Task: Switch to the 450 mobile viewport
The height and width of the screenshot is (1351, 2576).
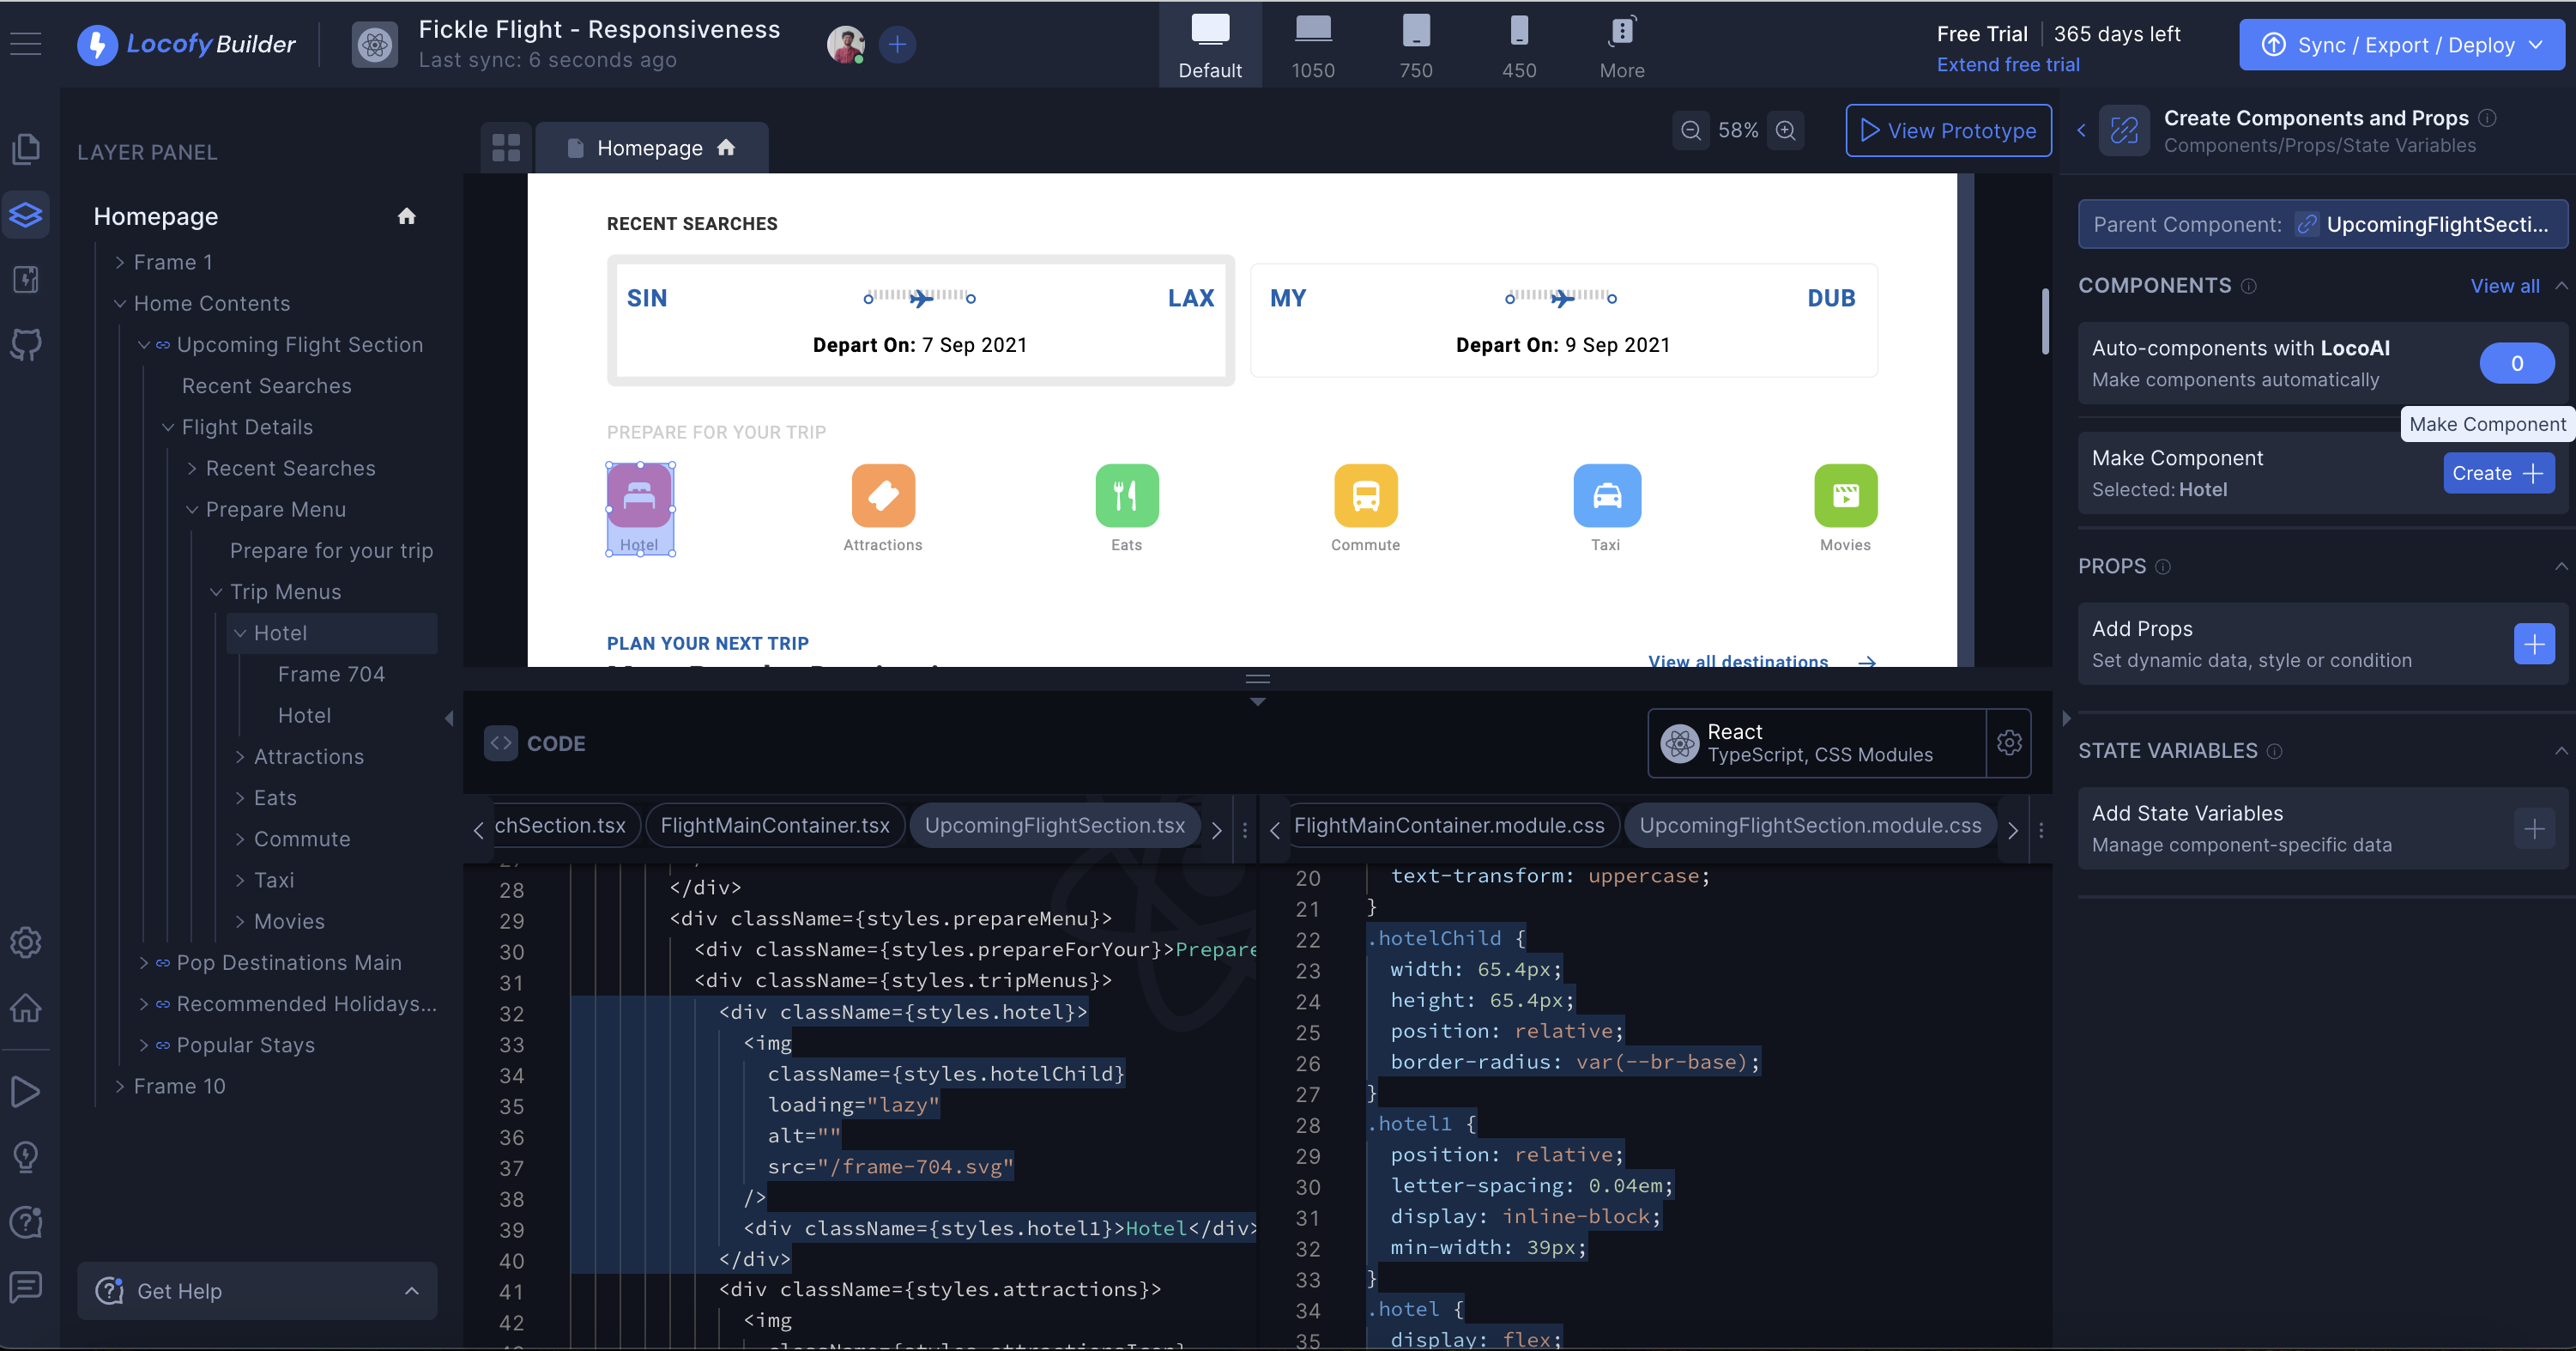Action: (x=1519, y=44)
